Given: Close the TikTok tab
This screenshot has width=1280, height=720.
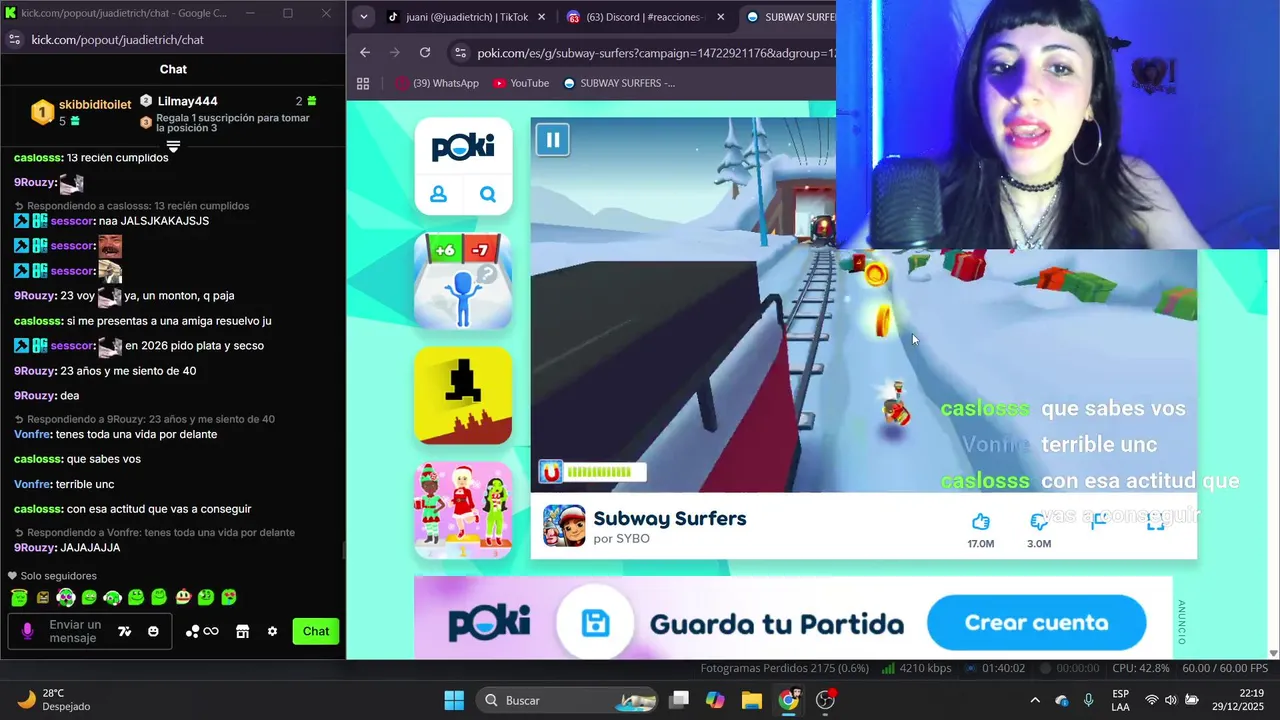Looking at the screenshot, I should click(x=542, y=17).
